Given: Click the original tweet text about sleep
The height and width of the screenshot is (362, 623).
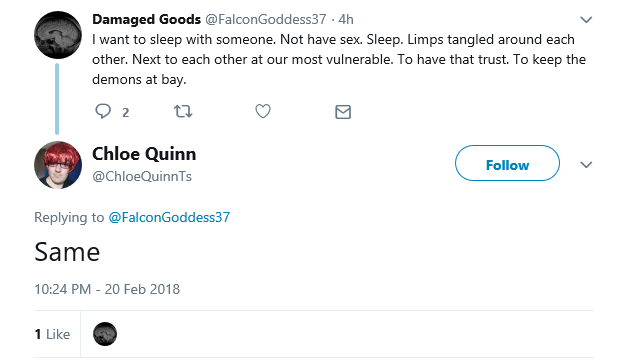Looking at the screenshot, I should tap(339, 59).
